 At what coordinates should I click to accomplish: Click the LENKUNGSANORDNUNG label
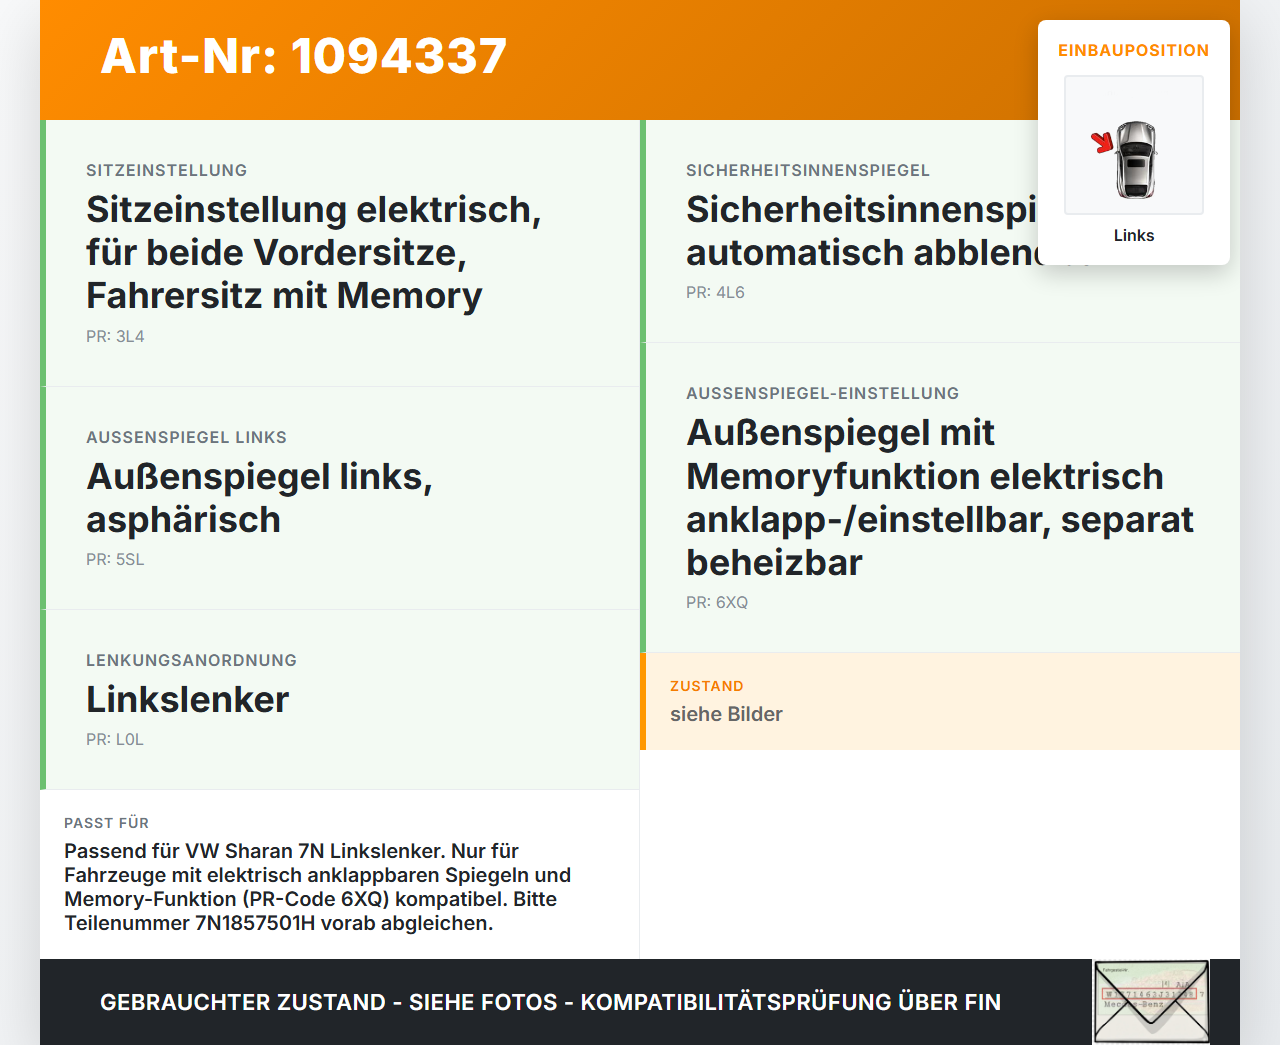click(191, 660)
